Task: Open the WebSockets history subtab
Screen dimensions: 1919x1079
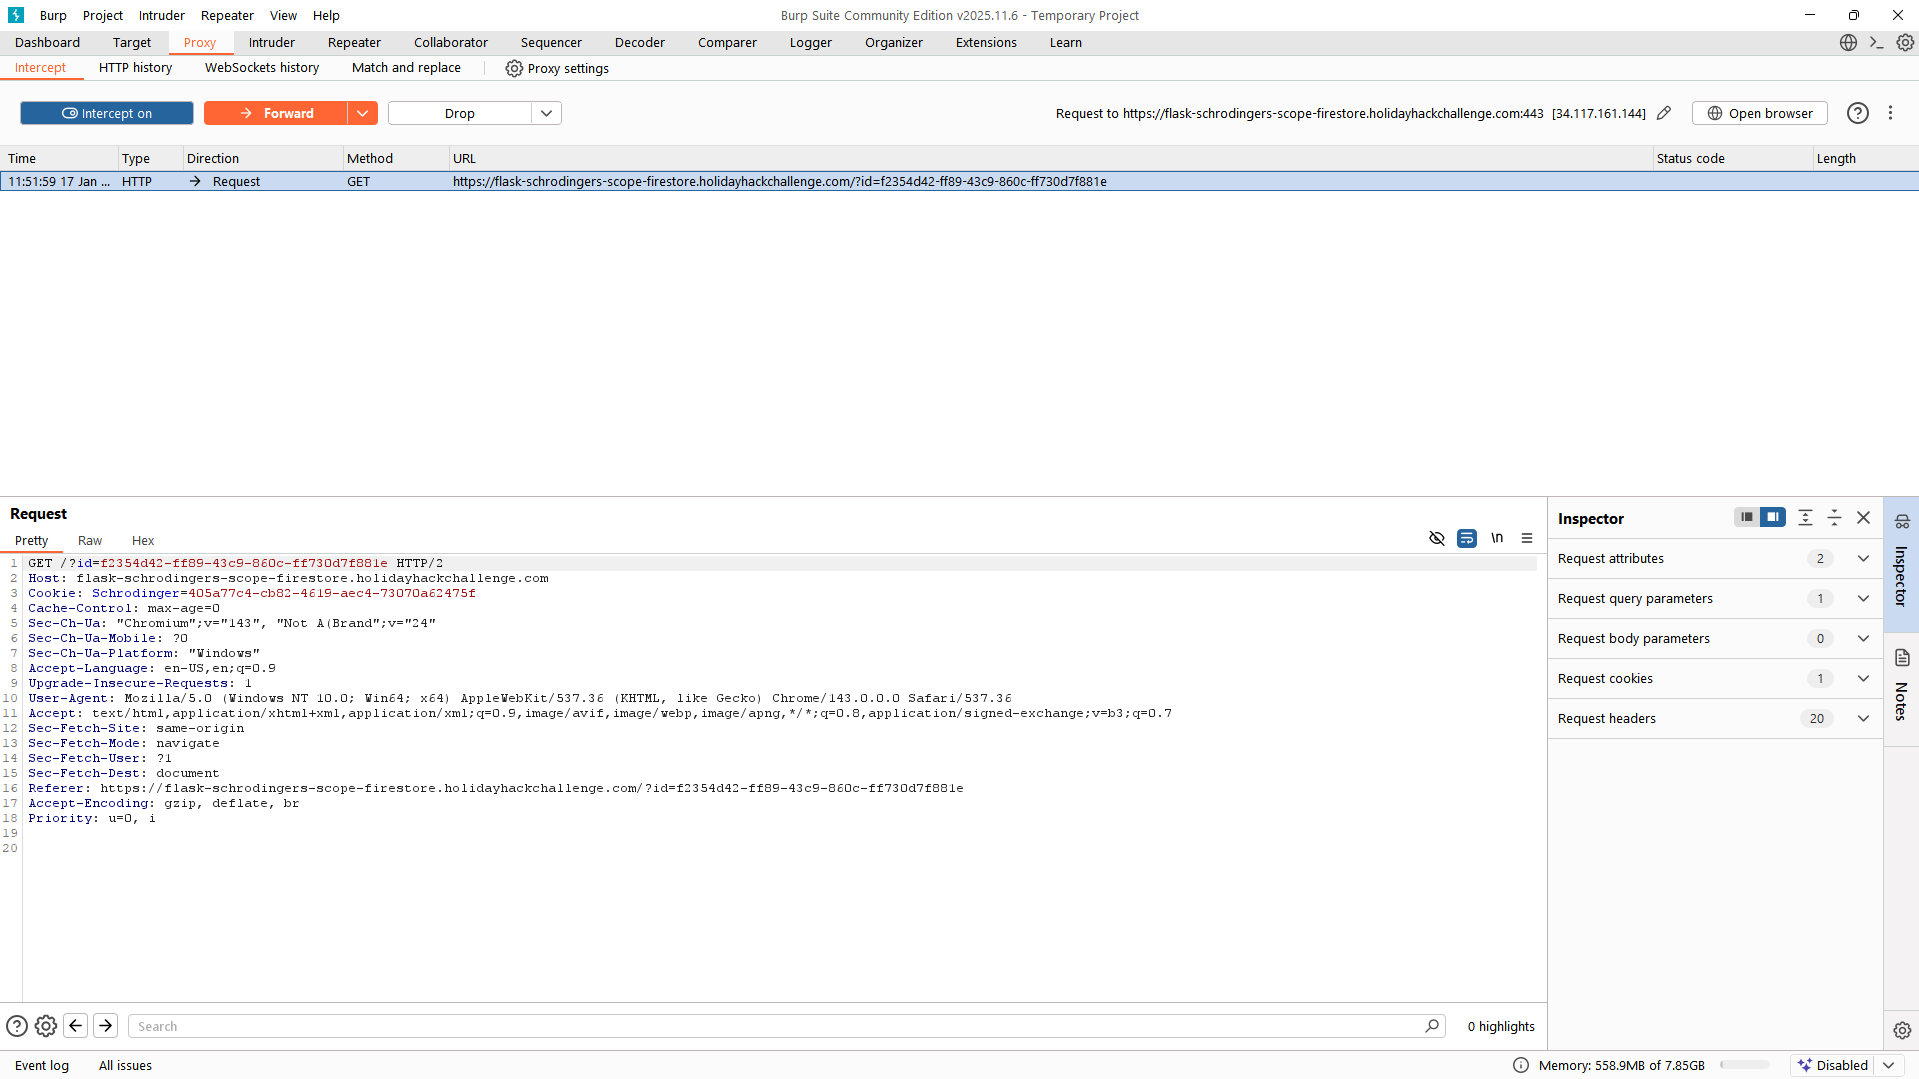Action: click(262, 67)
